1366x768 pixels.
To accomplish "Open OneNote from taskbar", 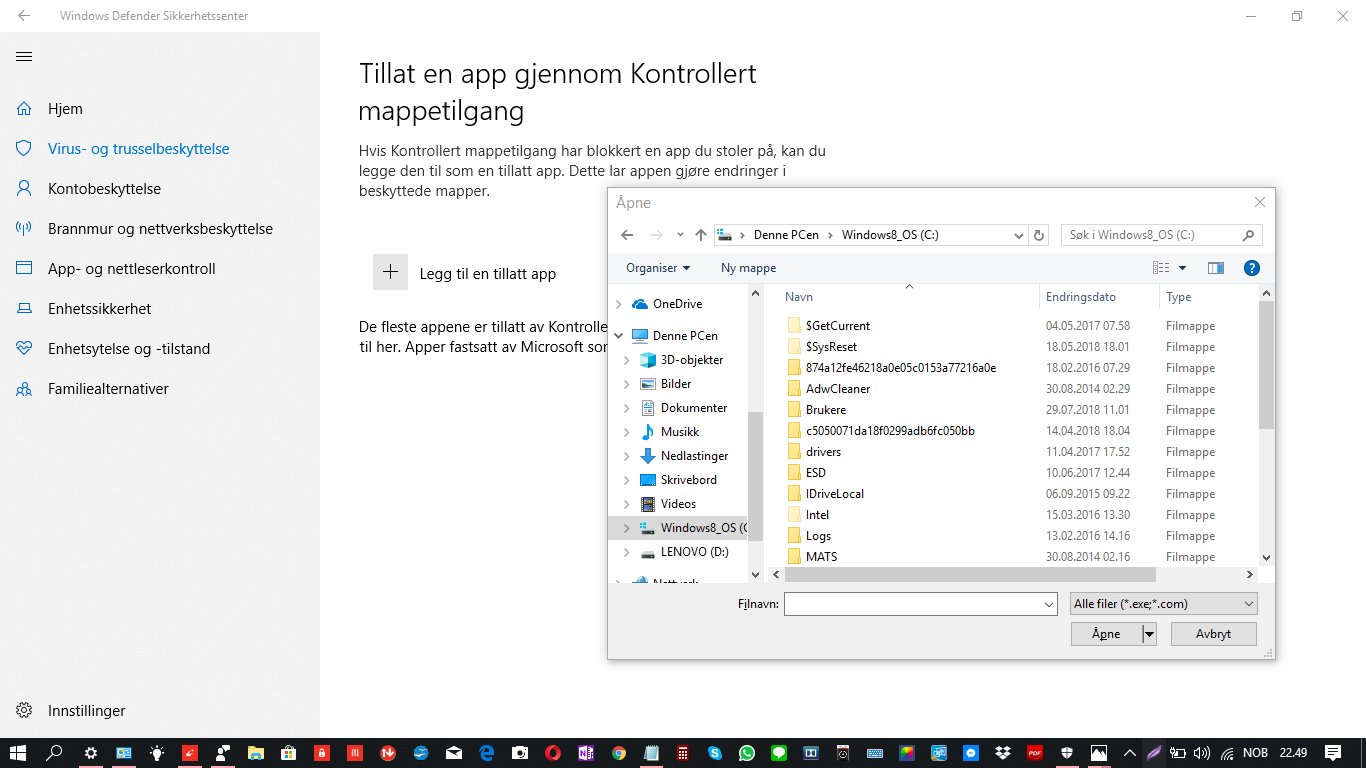I will tap(586, 753).
